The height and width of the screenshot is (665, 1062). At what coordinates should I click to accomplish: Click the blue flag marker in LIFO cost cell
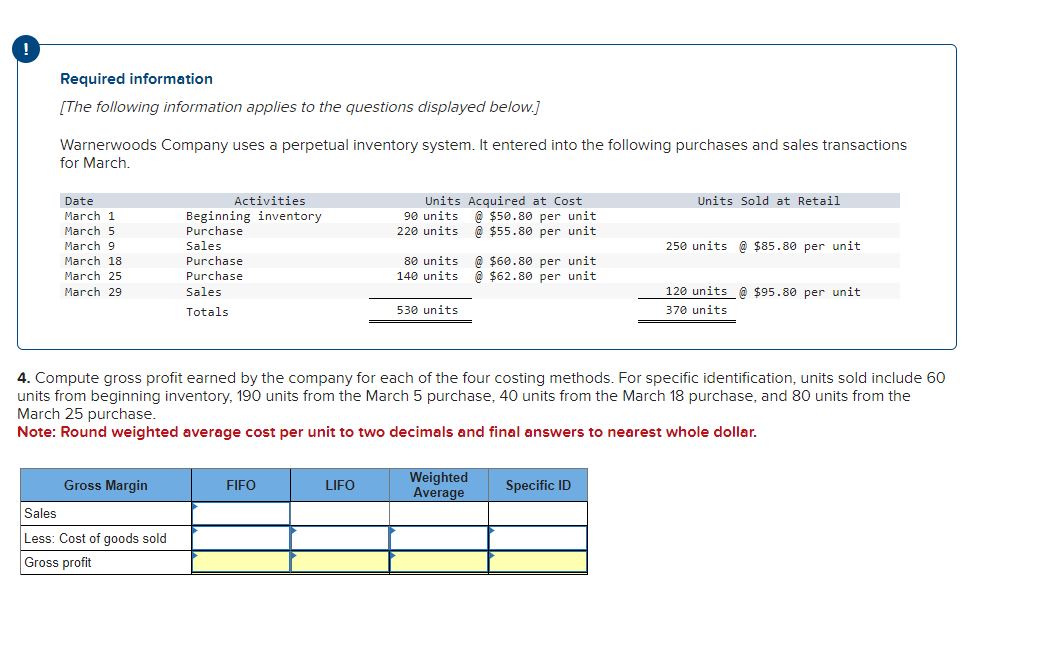click(294, 530)
